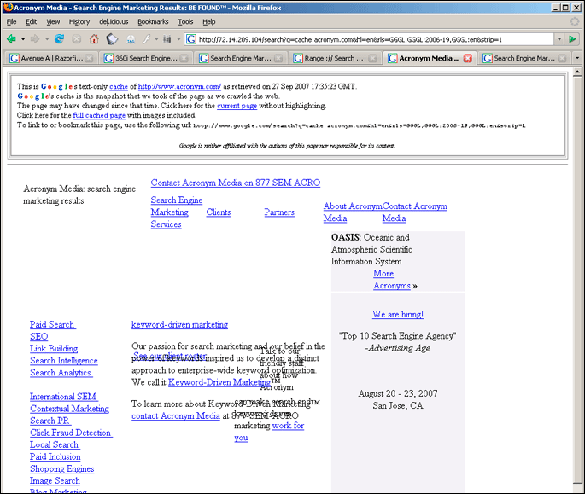Open the About Acronym Media link

pyautogui.click(x=353, y=212)
